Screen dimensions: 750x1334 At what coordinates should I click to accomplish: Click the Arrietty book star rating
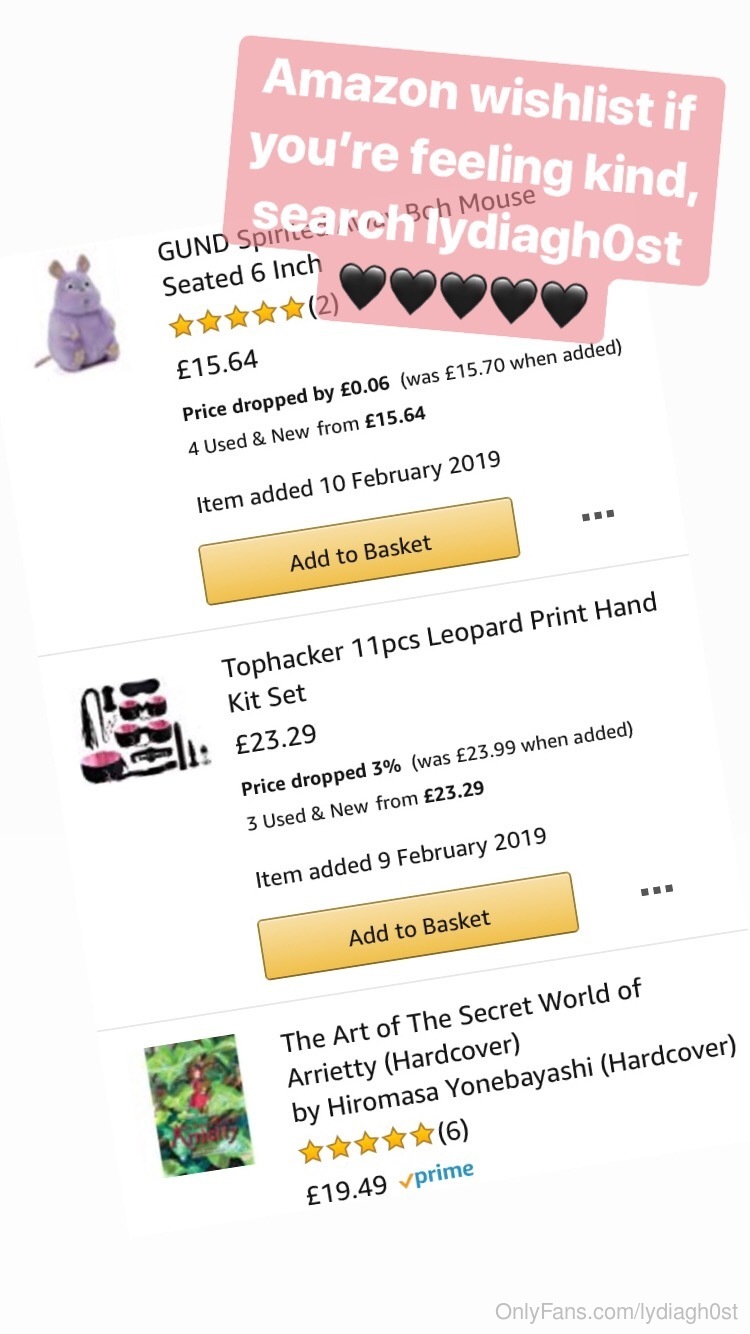click(x=367, y=1141)
